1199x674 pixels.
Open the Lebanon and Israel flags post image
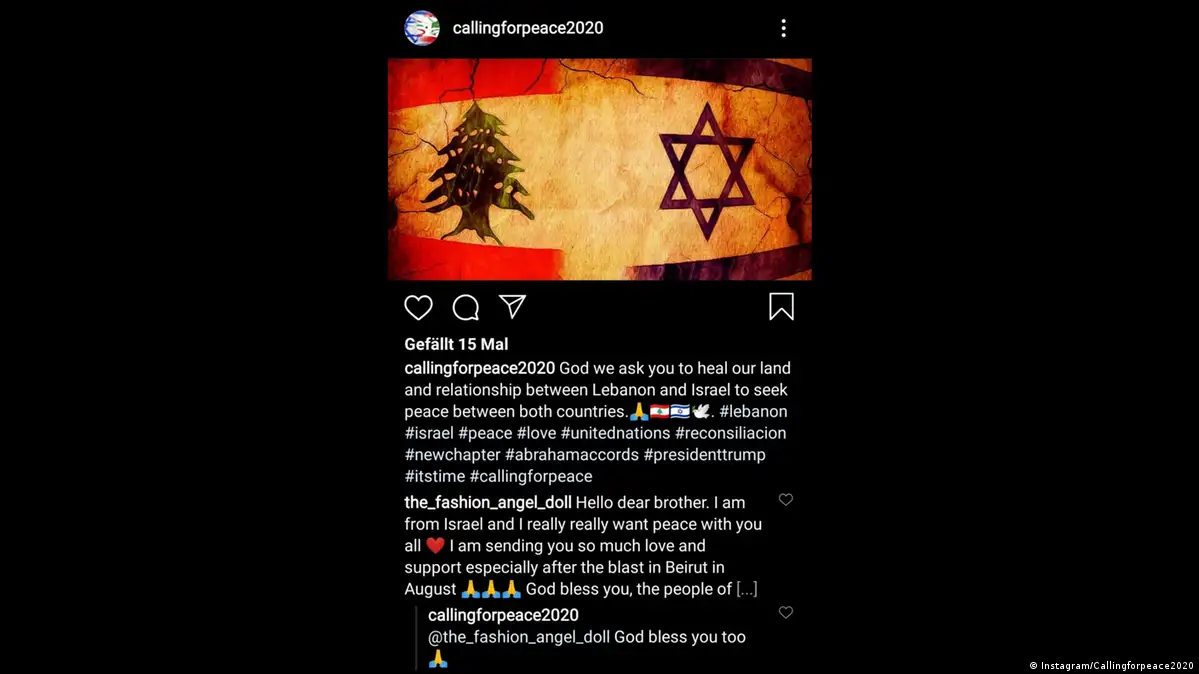coord(600,169)
